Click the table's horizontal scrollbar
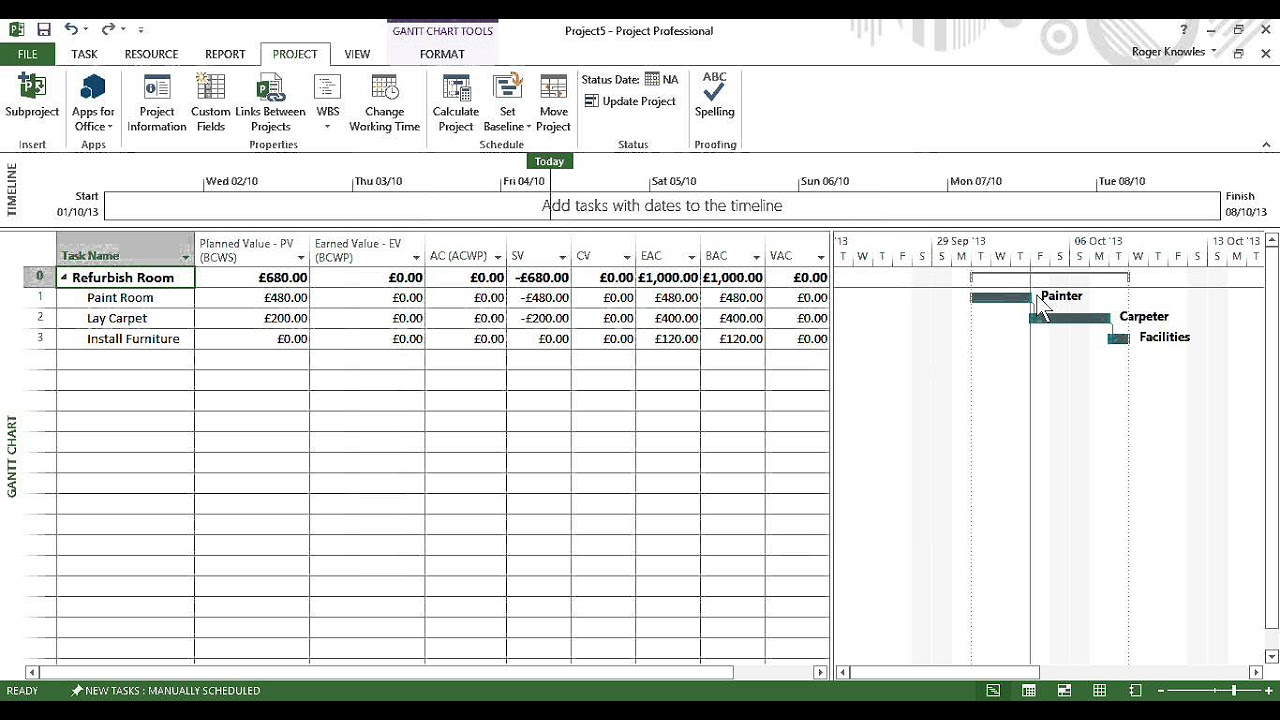Viewport: 1280px width, 720px height. tap(387, 673)
